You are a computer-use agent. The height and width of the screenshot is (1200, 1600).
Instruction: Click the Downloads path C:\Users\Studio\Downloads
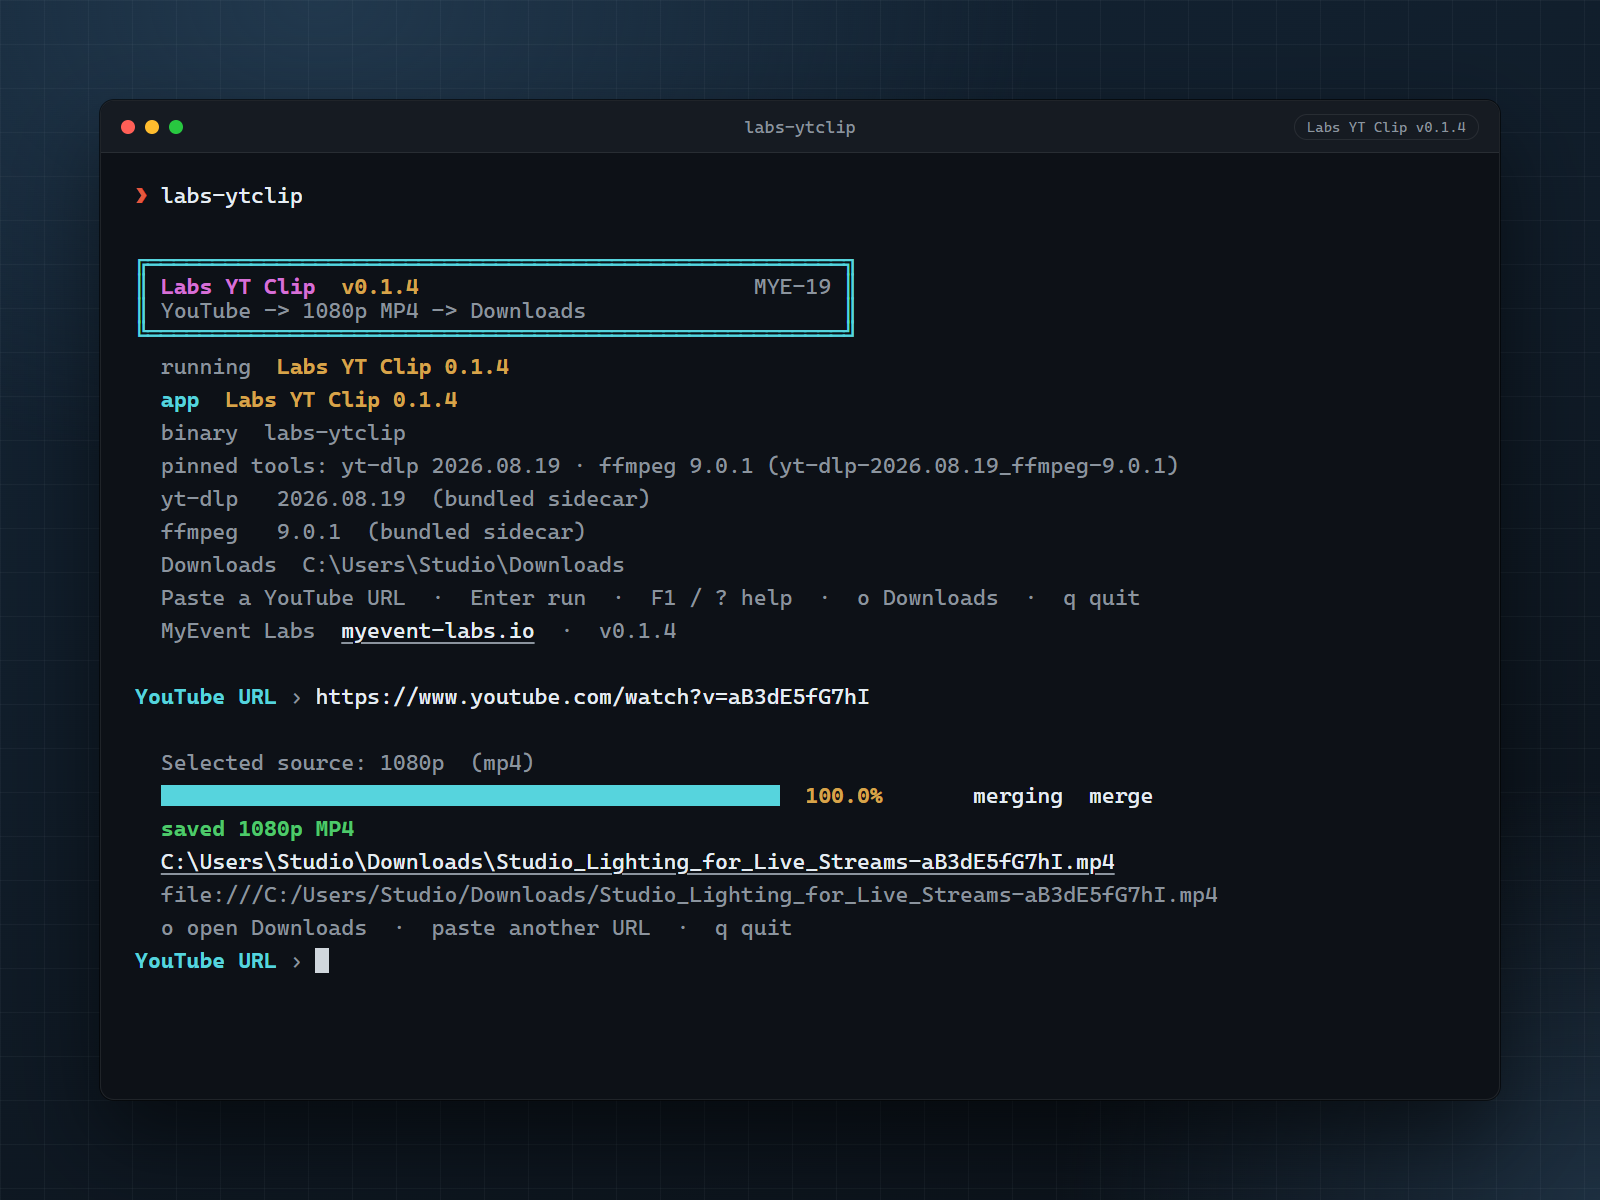point(463,565)
